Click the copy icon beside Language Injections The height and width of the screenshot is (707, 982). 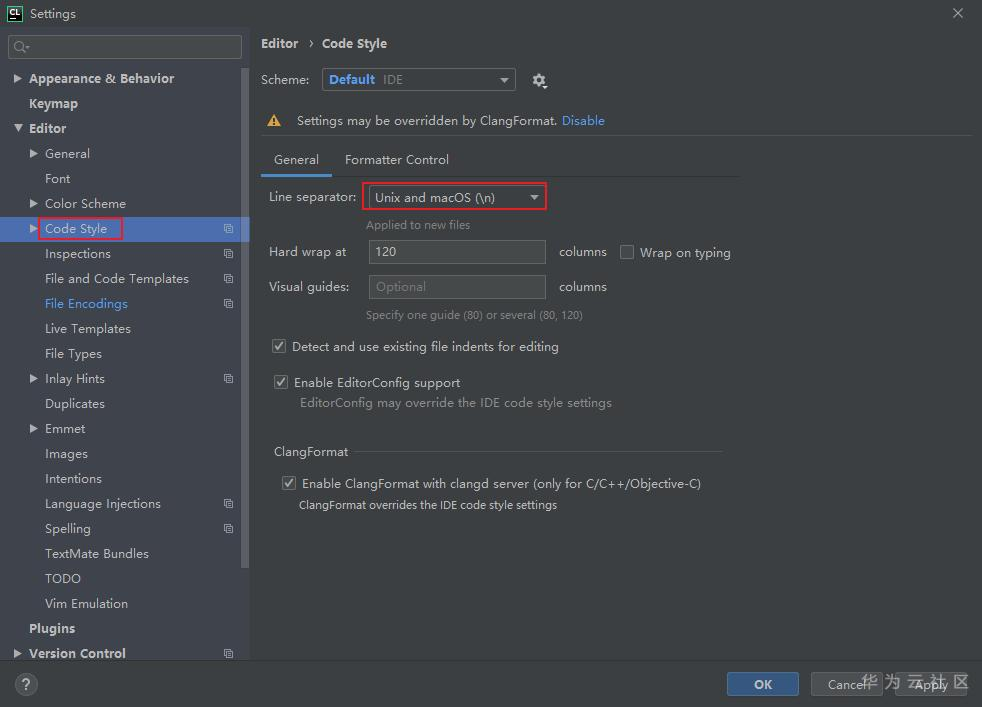228,504
